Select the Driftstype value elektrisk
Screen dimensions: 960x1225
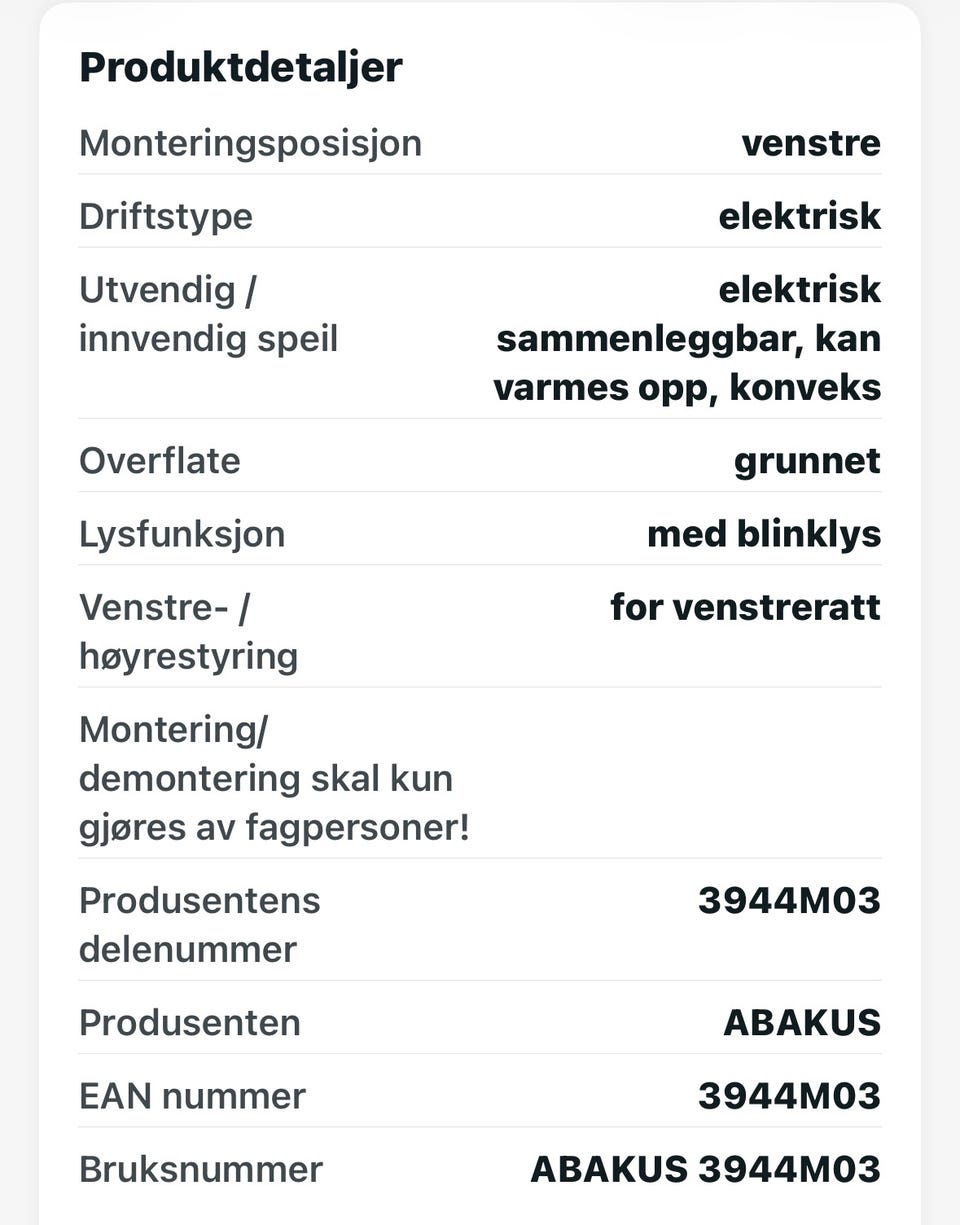point(800,216)
